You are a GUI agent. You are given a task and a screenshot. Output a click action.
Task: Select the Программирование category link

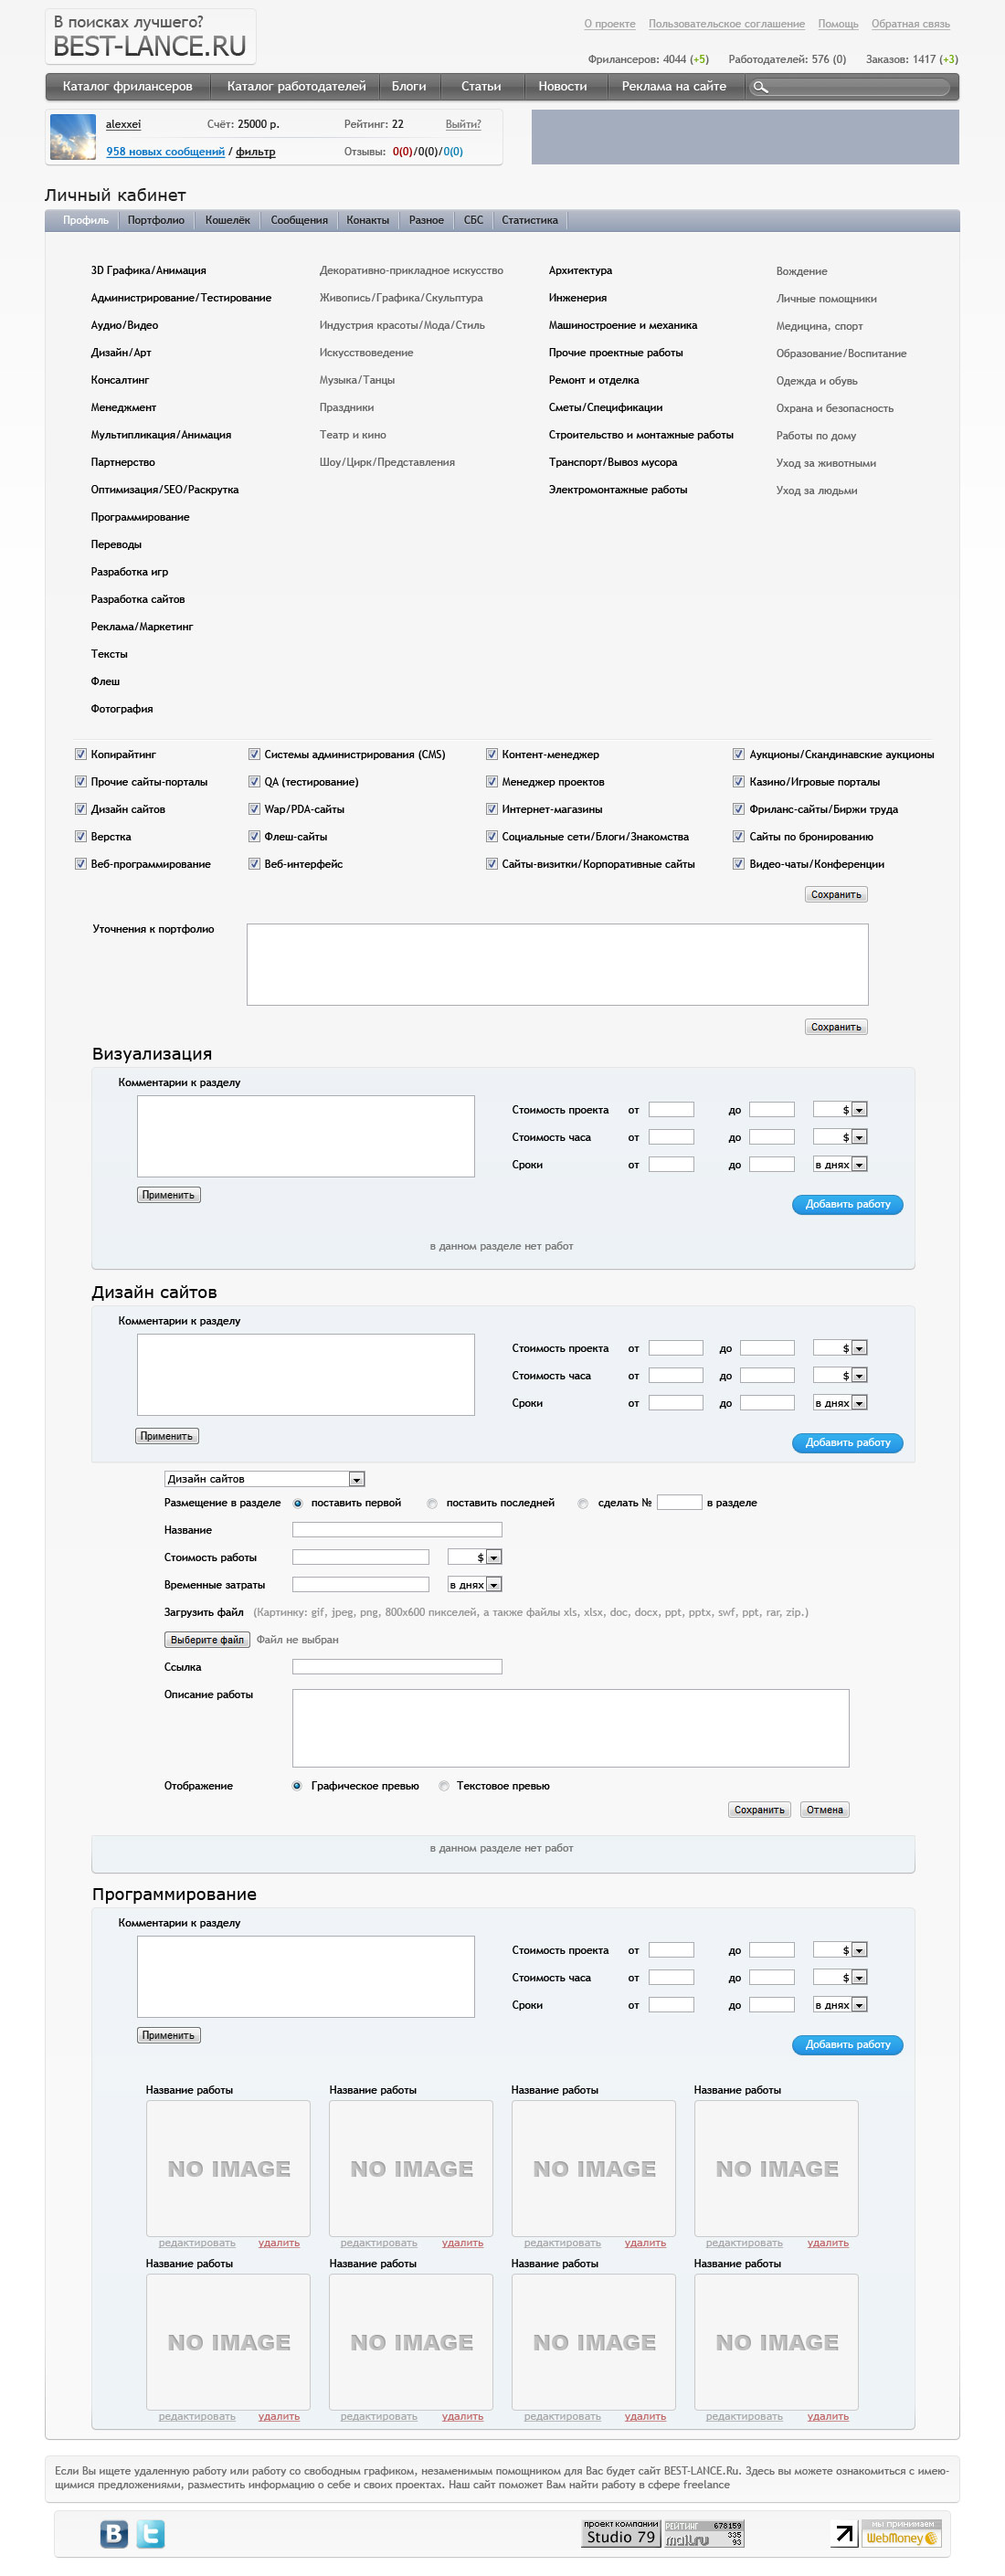coord(140,517)
